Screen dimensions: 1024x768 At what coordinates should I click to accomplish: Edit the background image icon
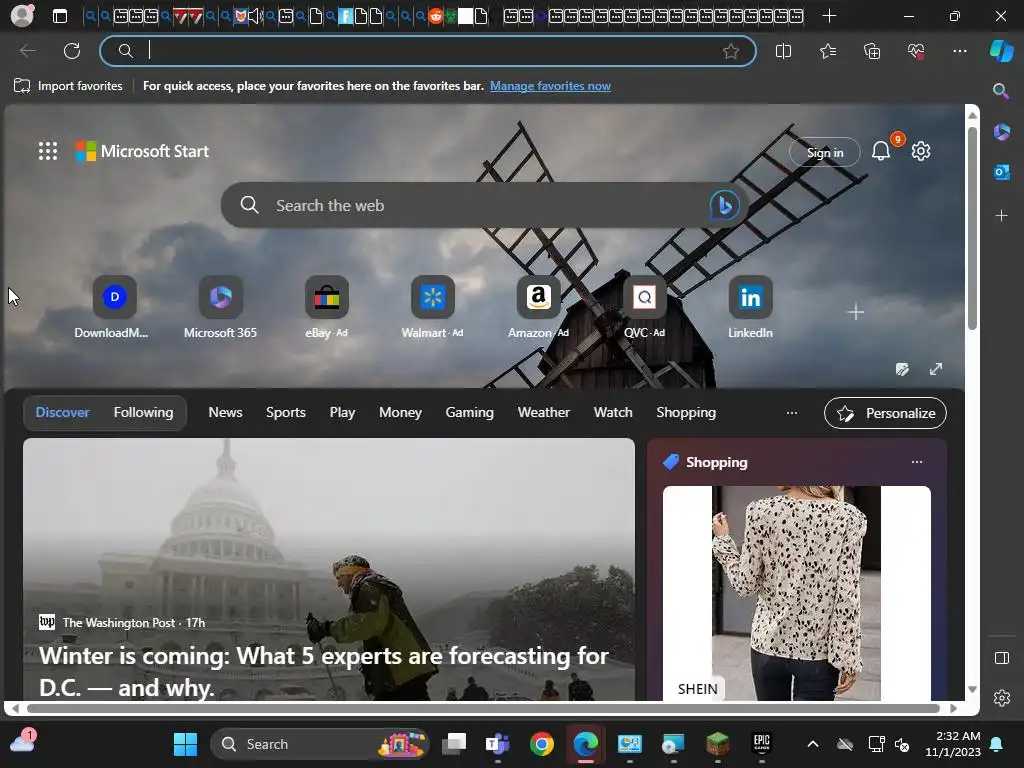tap(903, 369)
